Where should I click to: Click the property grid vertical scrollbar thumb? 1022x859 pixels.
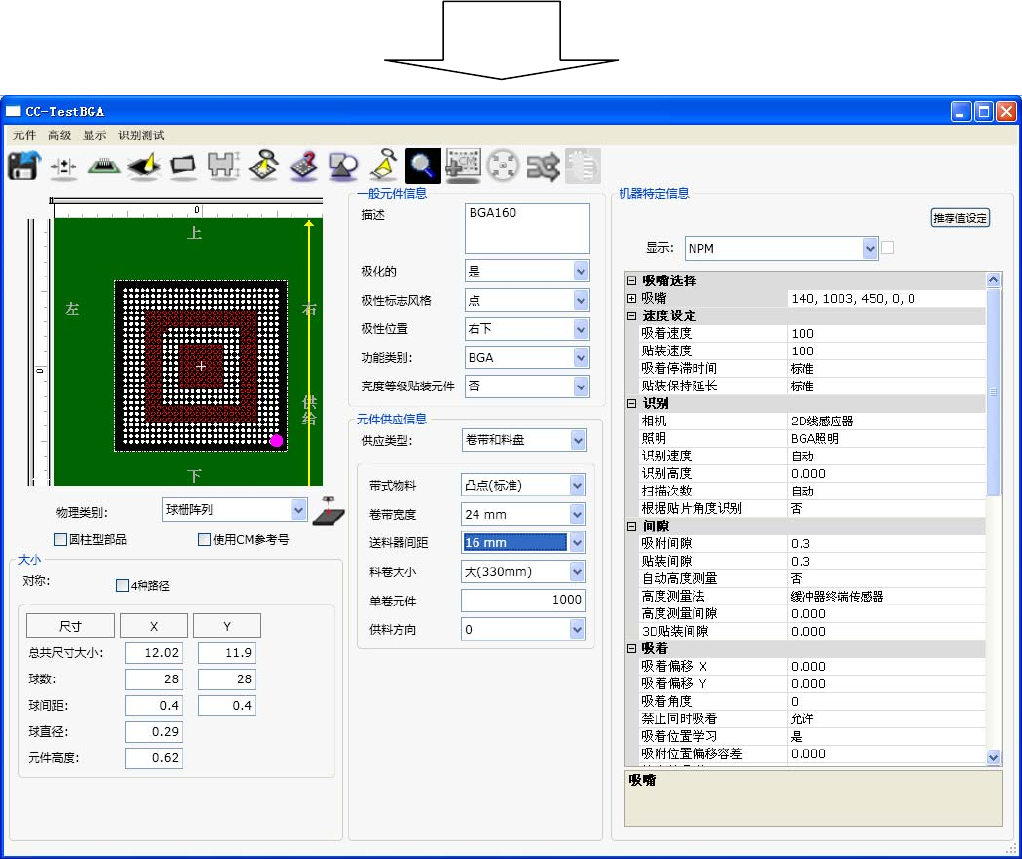click(x=993, y=390)
